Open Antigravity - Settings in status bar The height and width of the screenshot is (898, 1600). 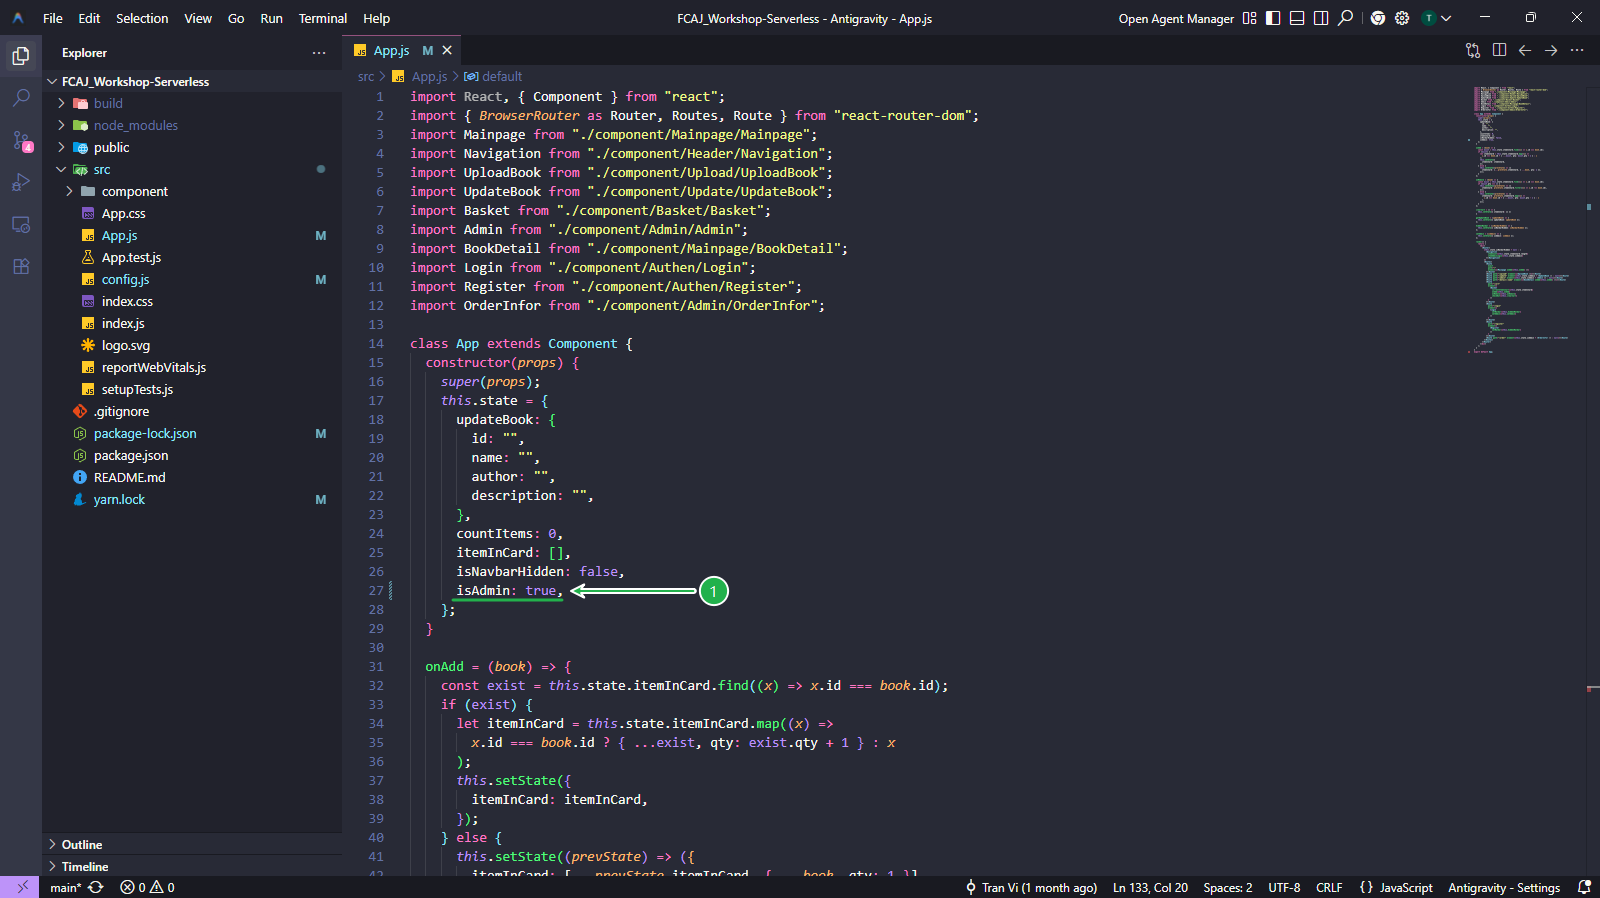click(1504, 887)
